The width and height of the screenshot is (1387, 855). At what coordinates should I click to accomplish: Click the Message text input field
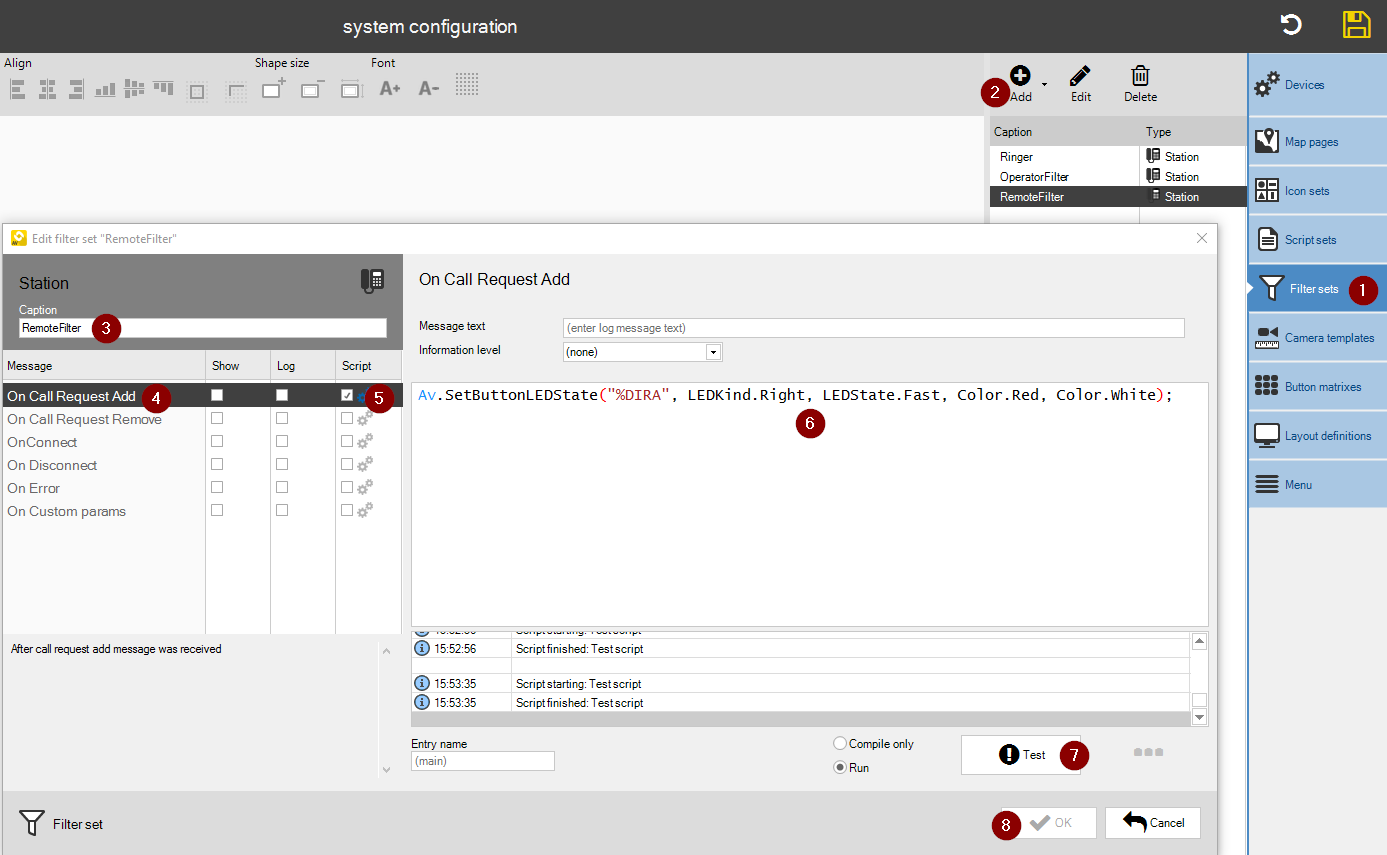coord(873,328)
